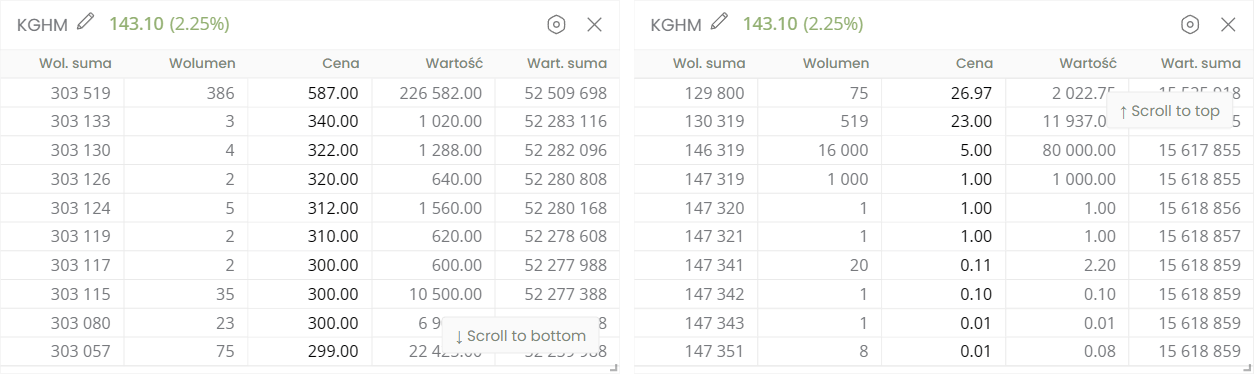Click resize grip at right panel corner

1247,368
